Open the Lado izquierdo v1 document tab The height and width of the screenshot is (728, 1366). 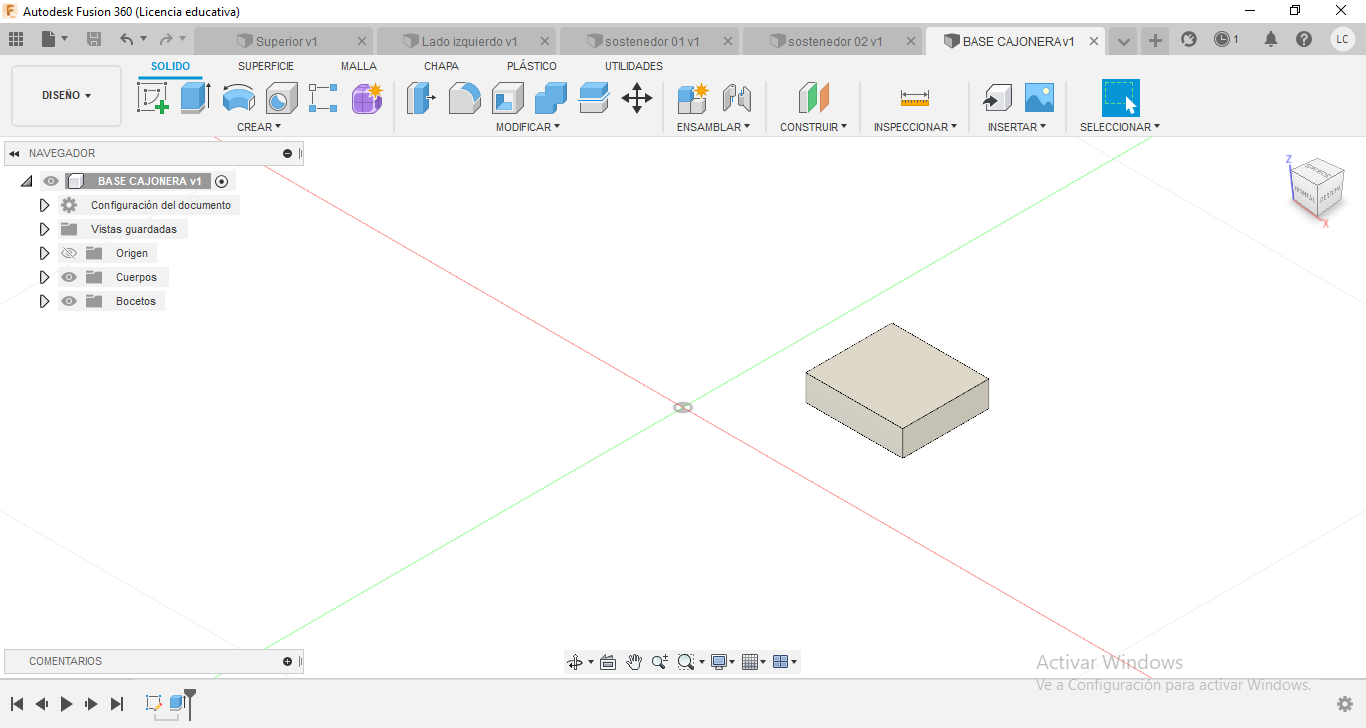tap(468, 41)
